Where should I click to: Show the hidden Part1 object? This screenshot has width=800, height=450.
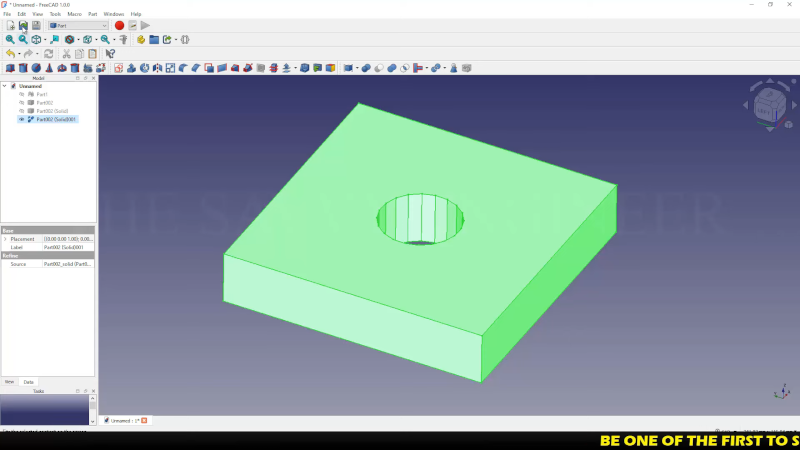tap(21, 94)
